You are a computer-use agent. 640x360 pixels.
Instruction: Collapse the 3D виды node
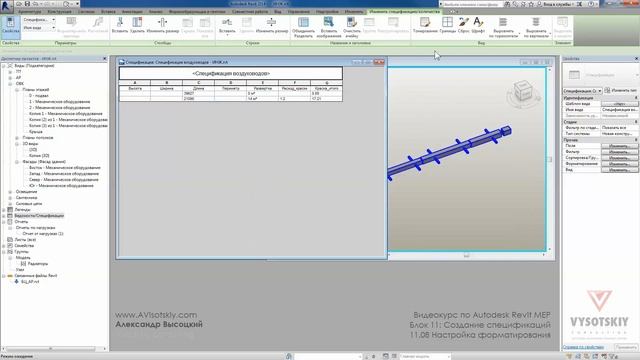pyautogui.click(x=17, y=144)
